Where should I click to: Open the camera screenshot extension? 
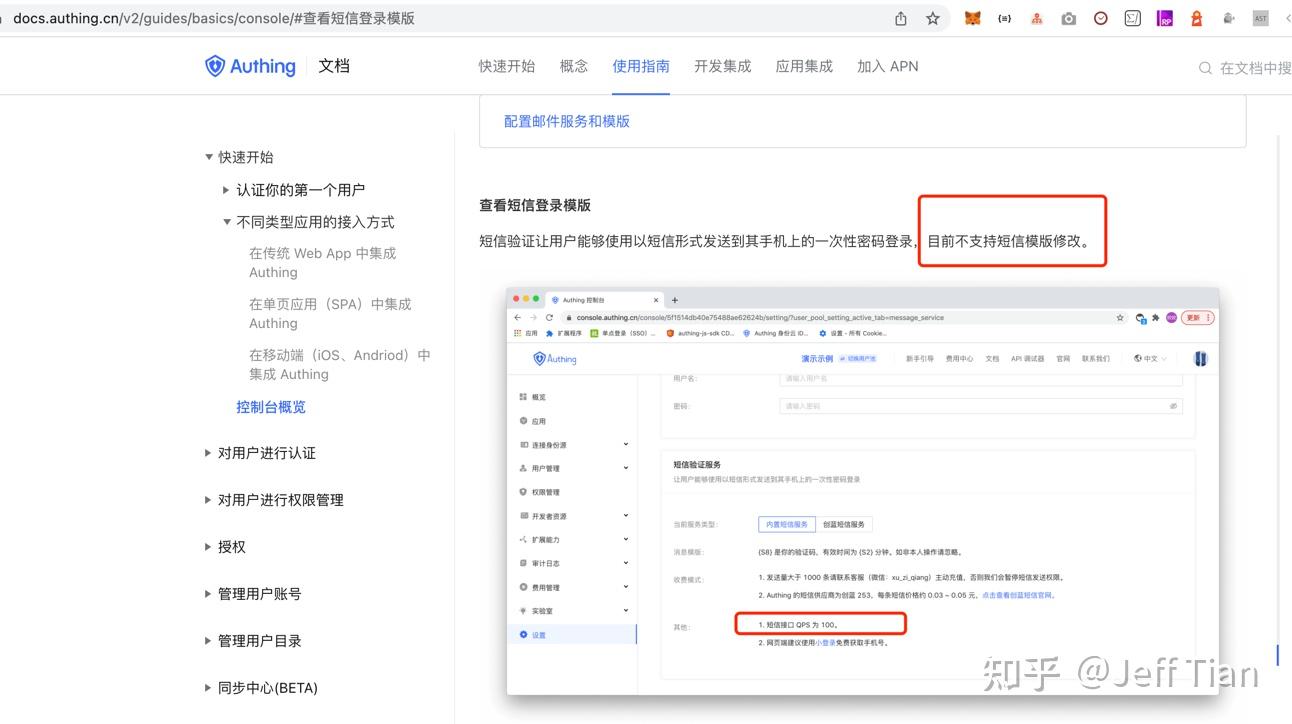pos(1069,18)
